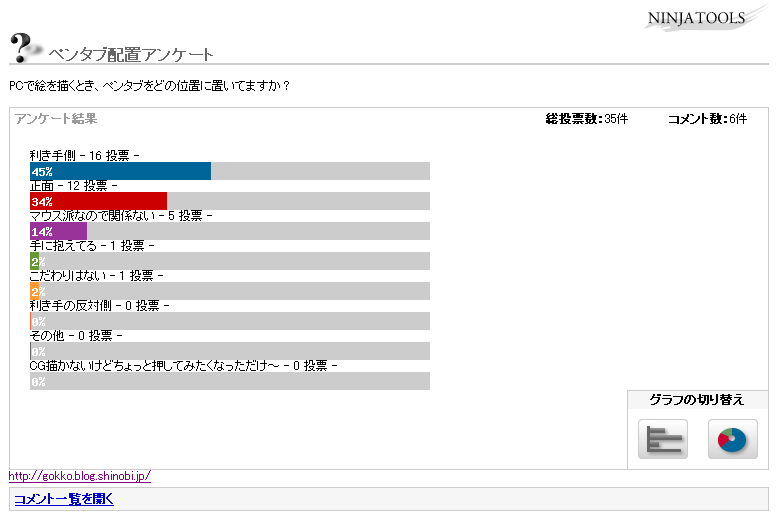Click the グラフの切り替え header

[x=697, y=400]
